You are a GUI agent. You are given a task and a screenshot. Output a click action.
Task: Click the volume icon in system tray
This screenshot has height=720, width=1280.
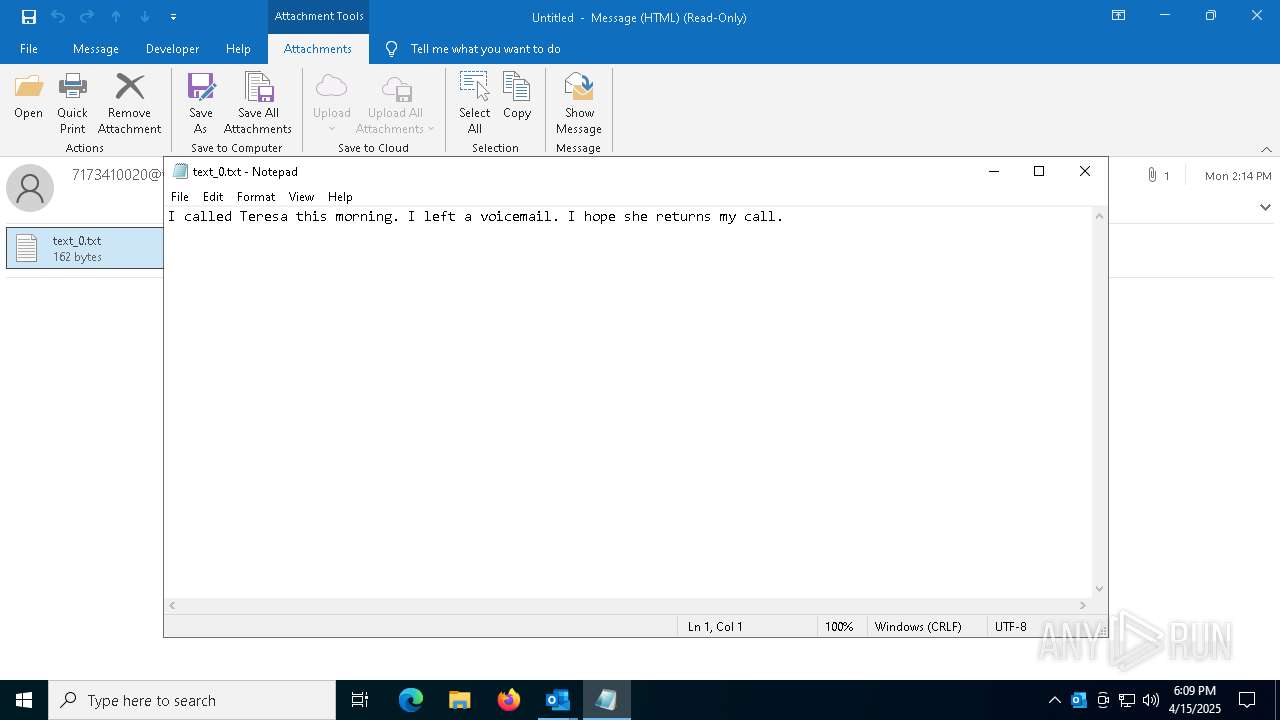(1151, 700)
